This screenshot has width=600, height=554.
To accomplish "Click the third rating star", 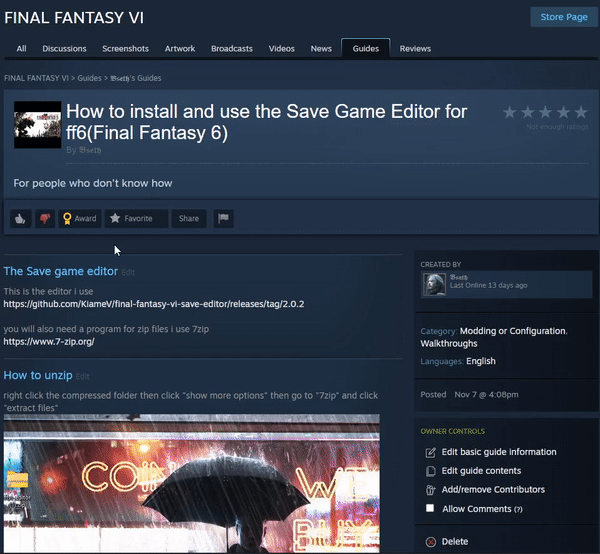I will coord(545,112).
